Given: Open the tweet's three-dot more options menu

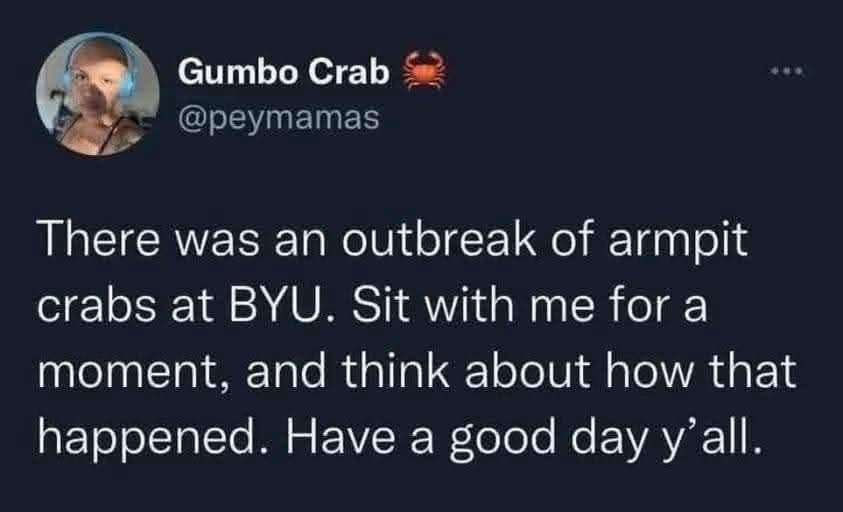Looking at the screenshot, I should coord(787,73).
